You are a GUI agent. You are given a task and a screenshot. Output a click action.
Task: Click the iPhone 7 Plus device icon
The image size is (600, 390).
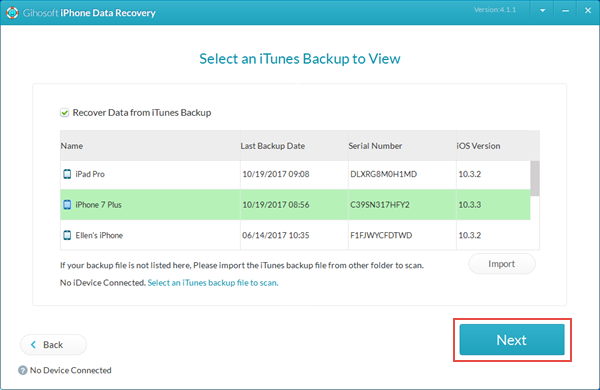point(67,205)
